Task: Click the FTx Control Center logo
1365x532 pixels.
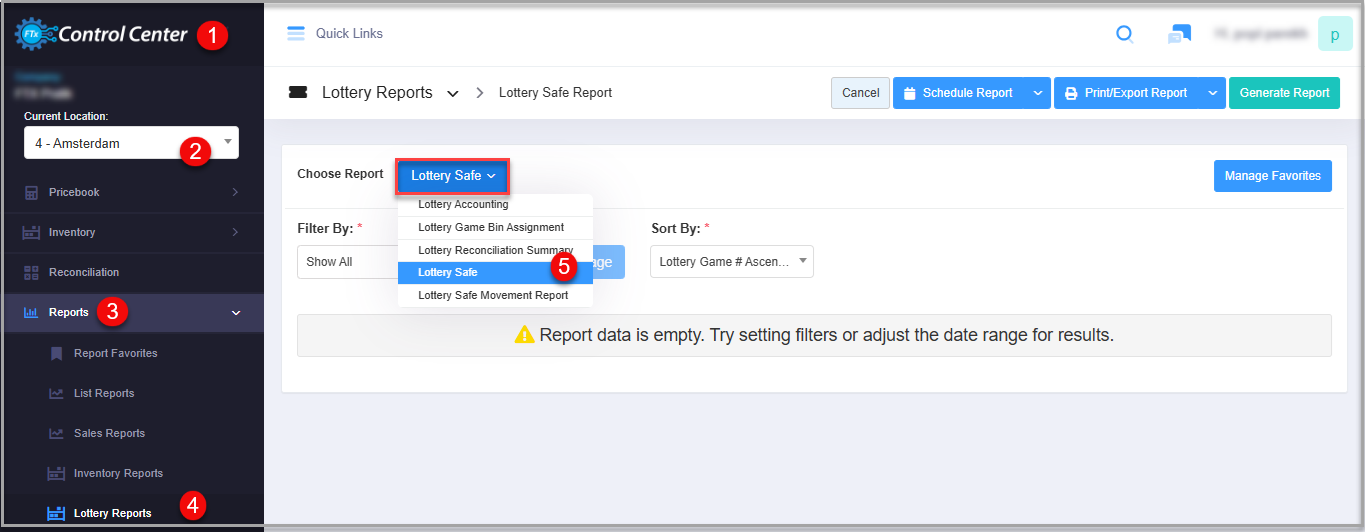Action: point(101,35)
